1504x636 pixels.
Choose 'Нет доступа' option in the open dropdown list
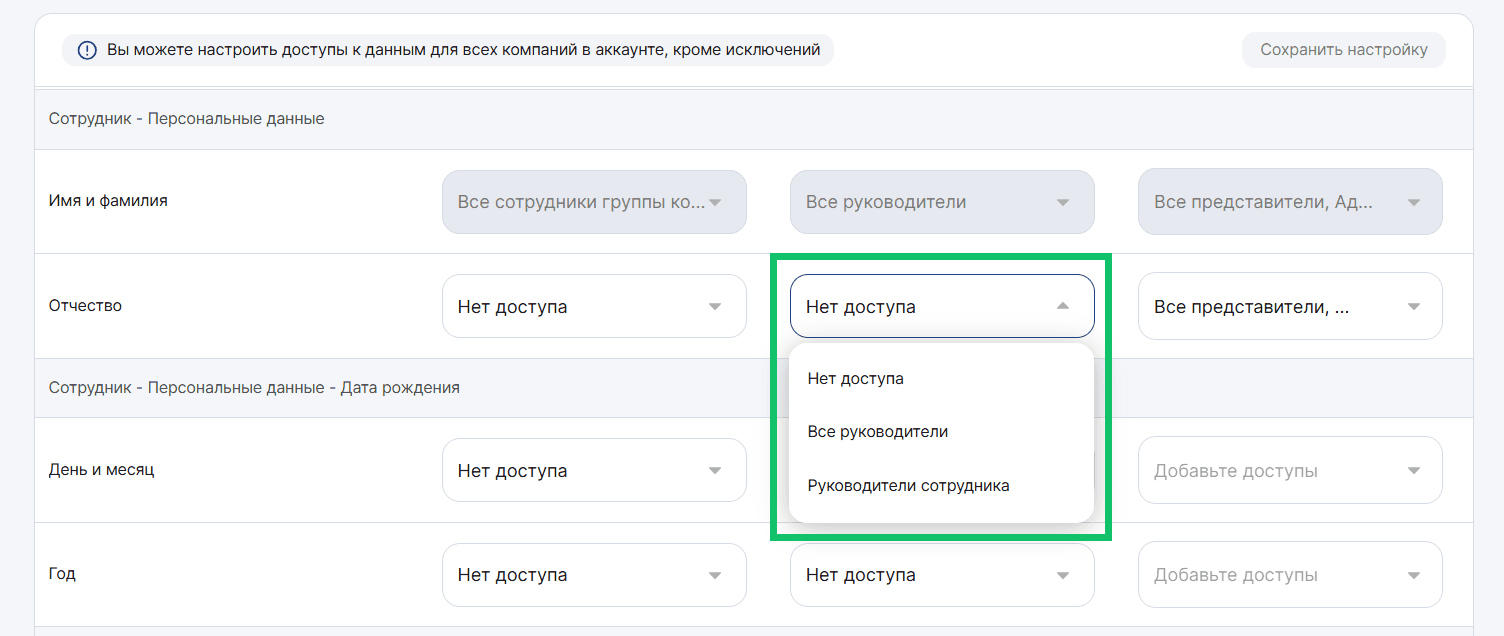855,378
